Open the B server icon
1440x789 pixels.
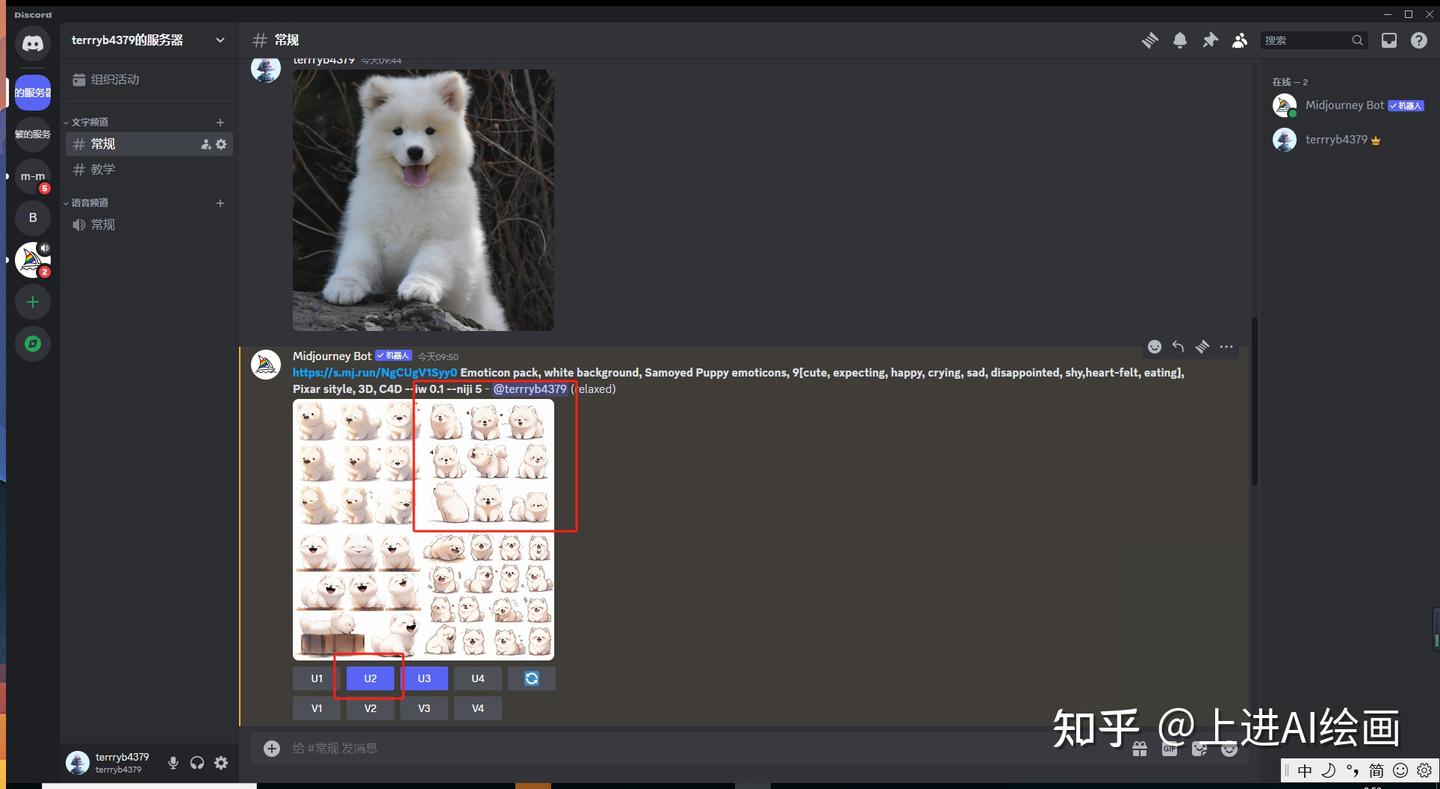(x=33, y=217)
